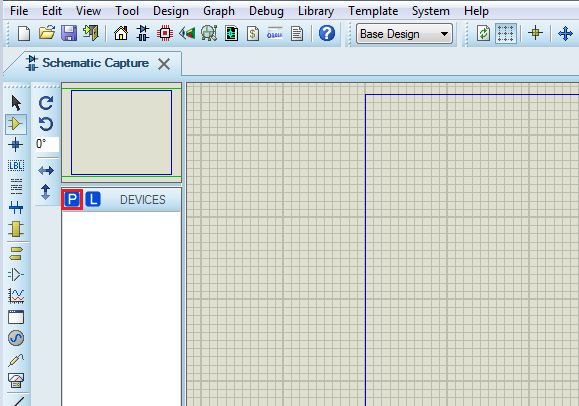Open the System menu
The width and height of the screenshot is (579, 406).
click(x=431, y=11)
